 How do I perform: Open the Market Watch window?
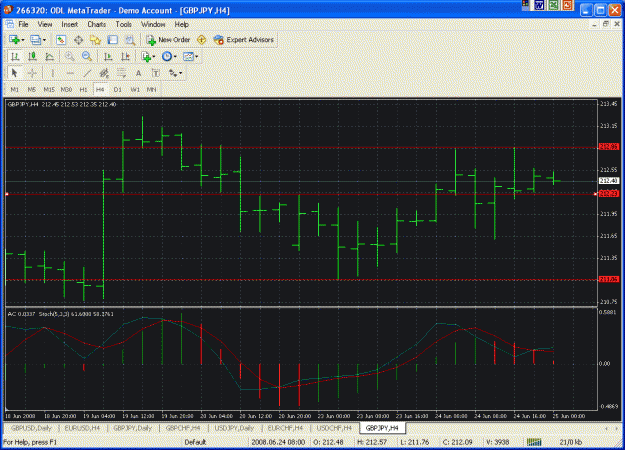click(61, 40)
